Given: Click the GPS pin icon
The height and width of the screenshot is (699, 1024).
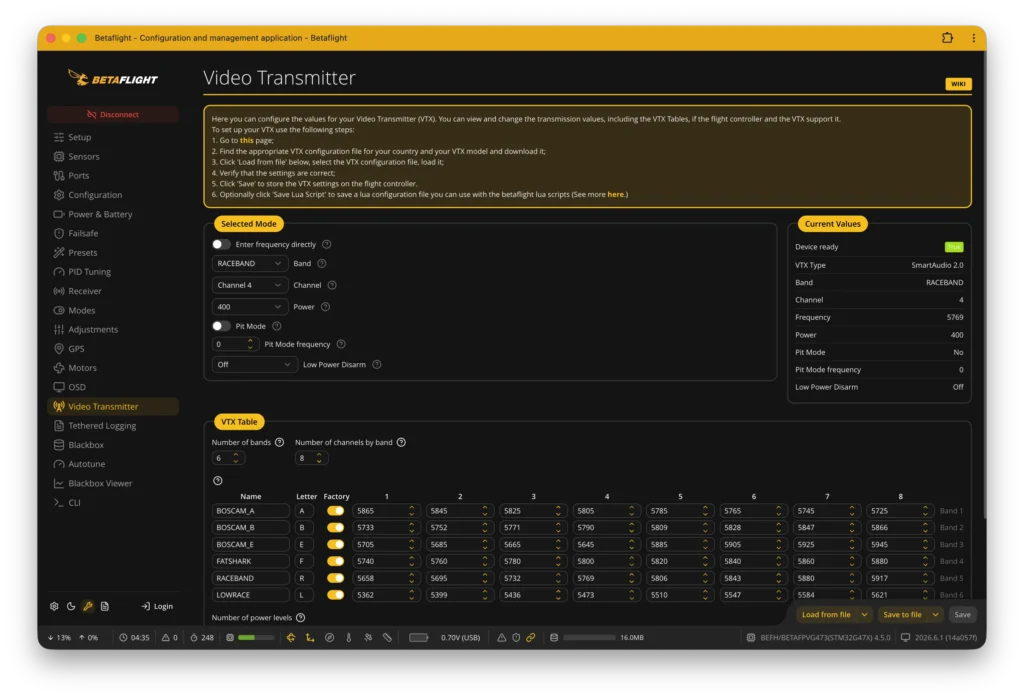Looking at the screenshot, I should pyautogui.click(x=59, y=349).
